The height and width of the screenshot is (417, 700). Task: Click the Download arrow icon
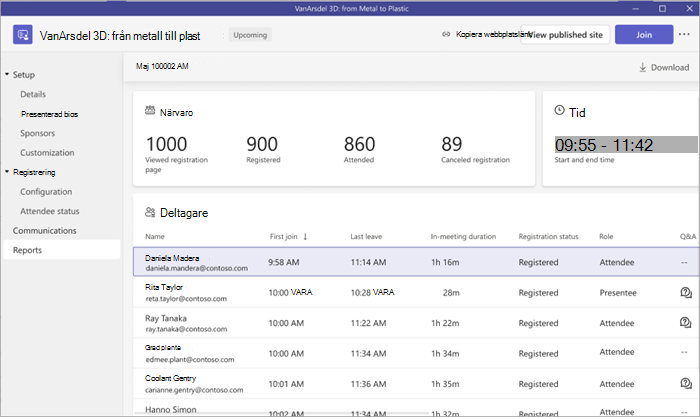(x=642, y=67)
